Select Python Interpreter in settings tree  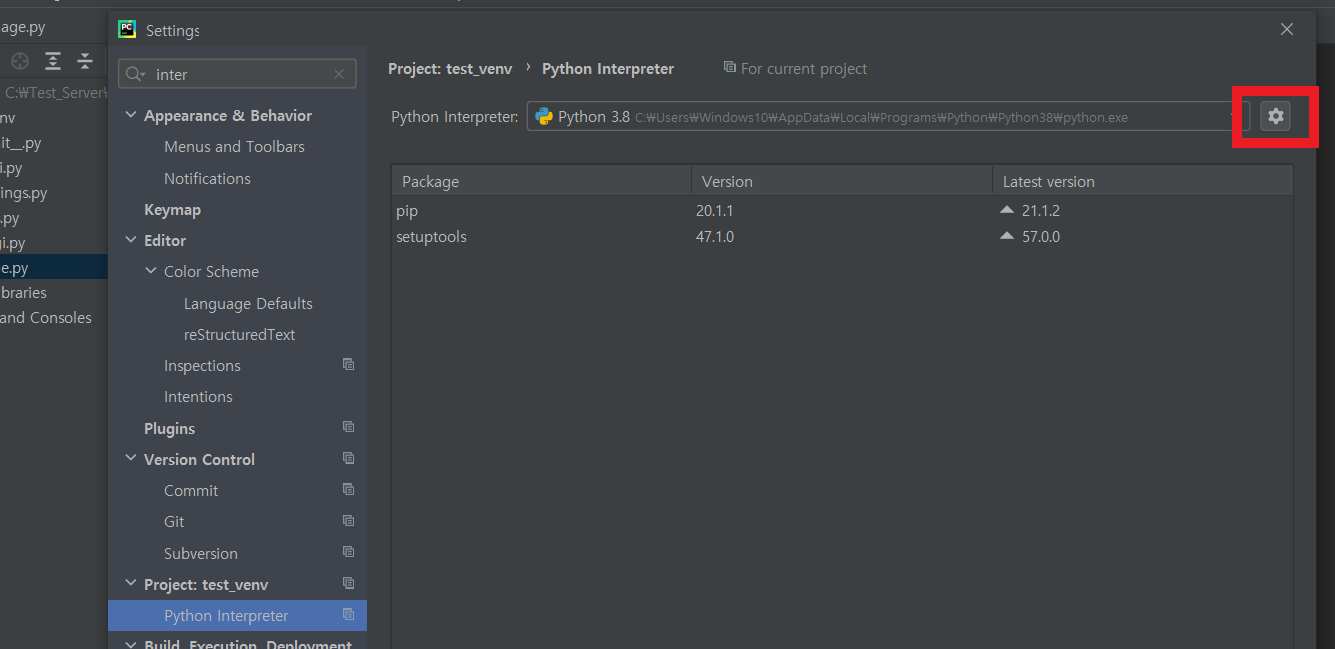coord(237,615)
